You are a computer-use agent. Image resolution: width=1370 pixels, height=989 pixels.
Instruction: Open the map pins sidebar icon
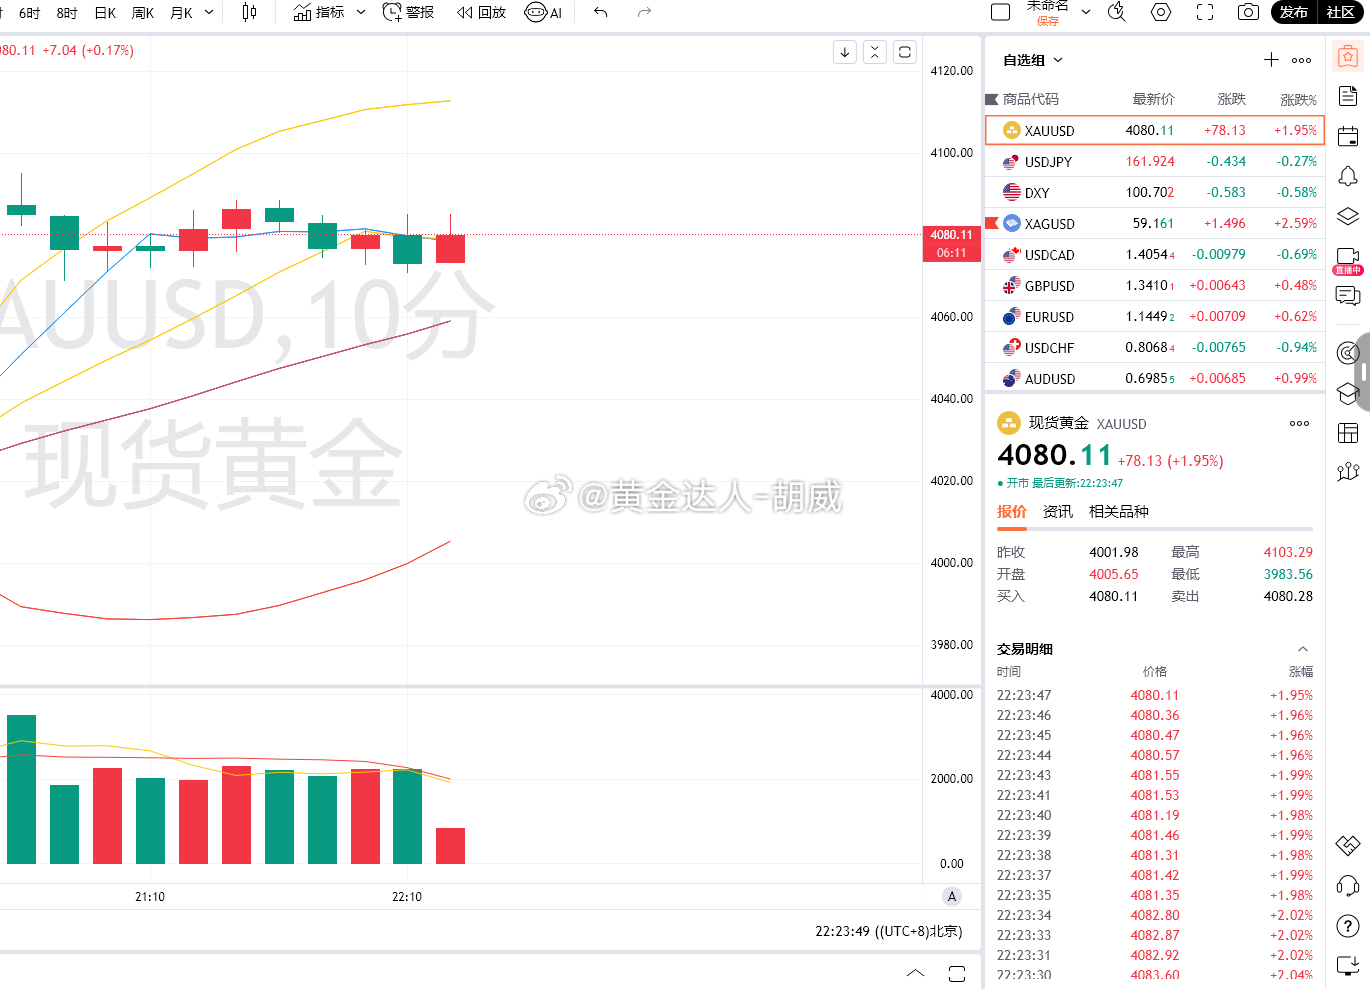1348,471
